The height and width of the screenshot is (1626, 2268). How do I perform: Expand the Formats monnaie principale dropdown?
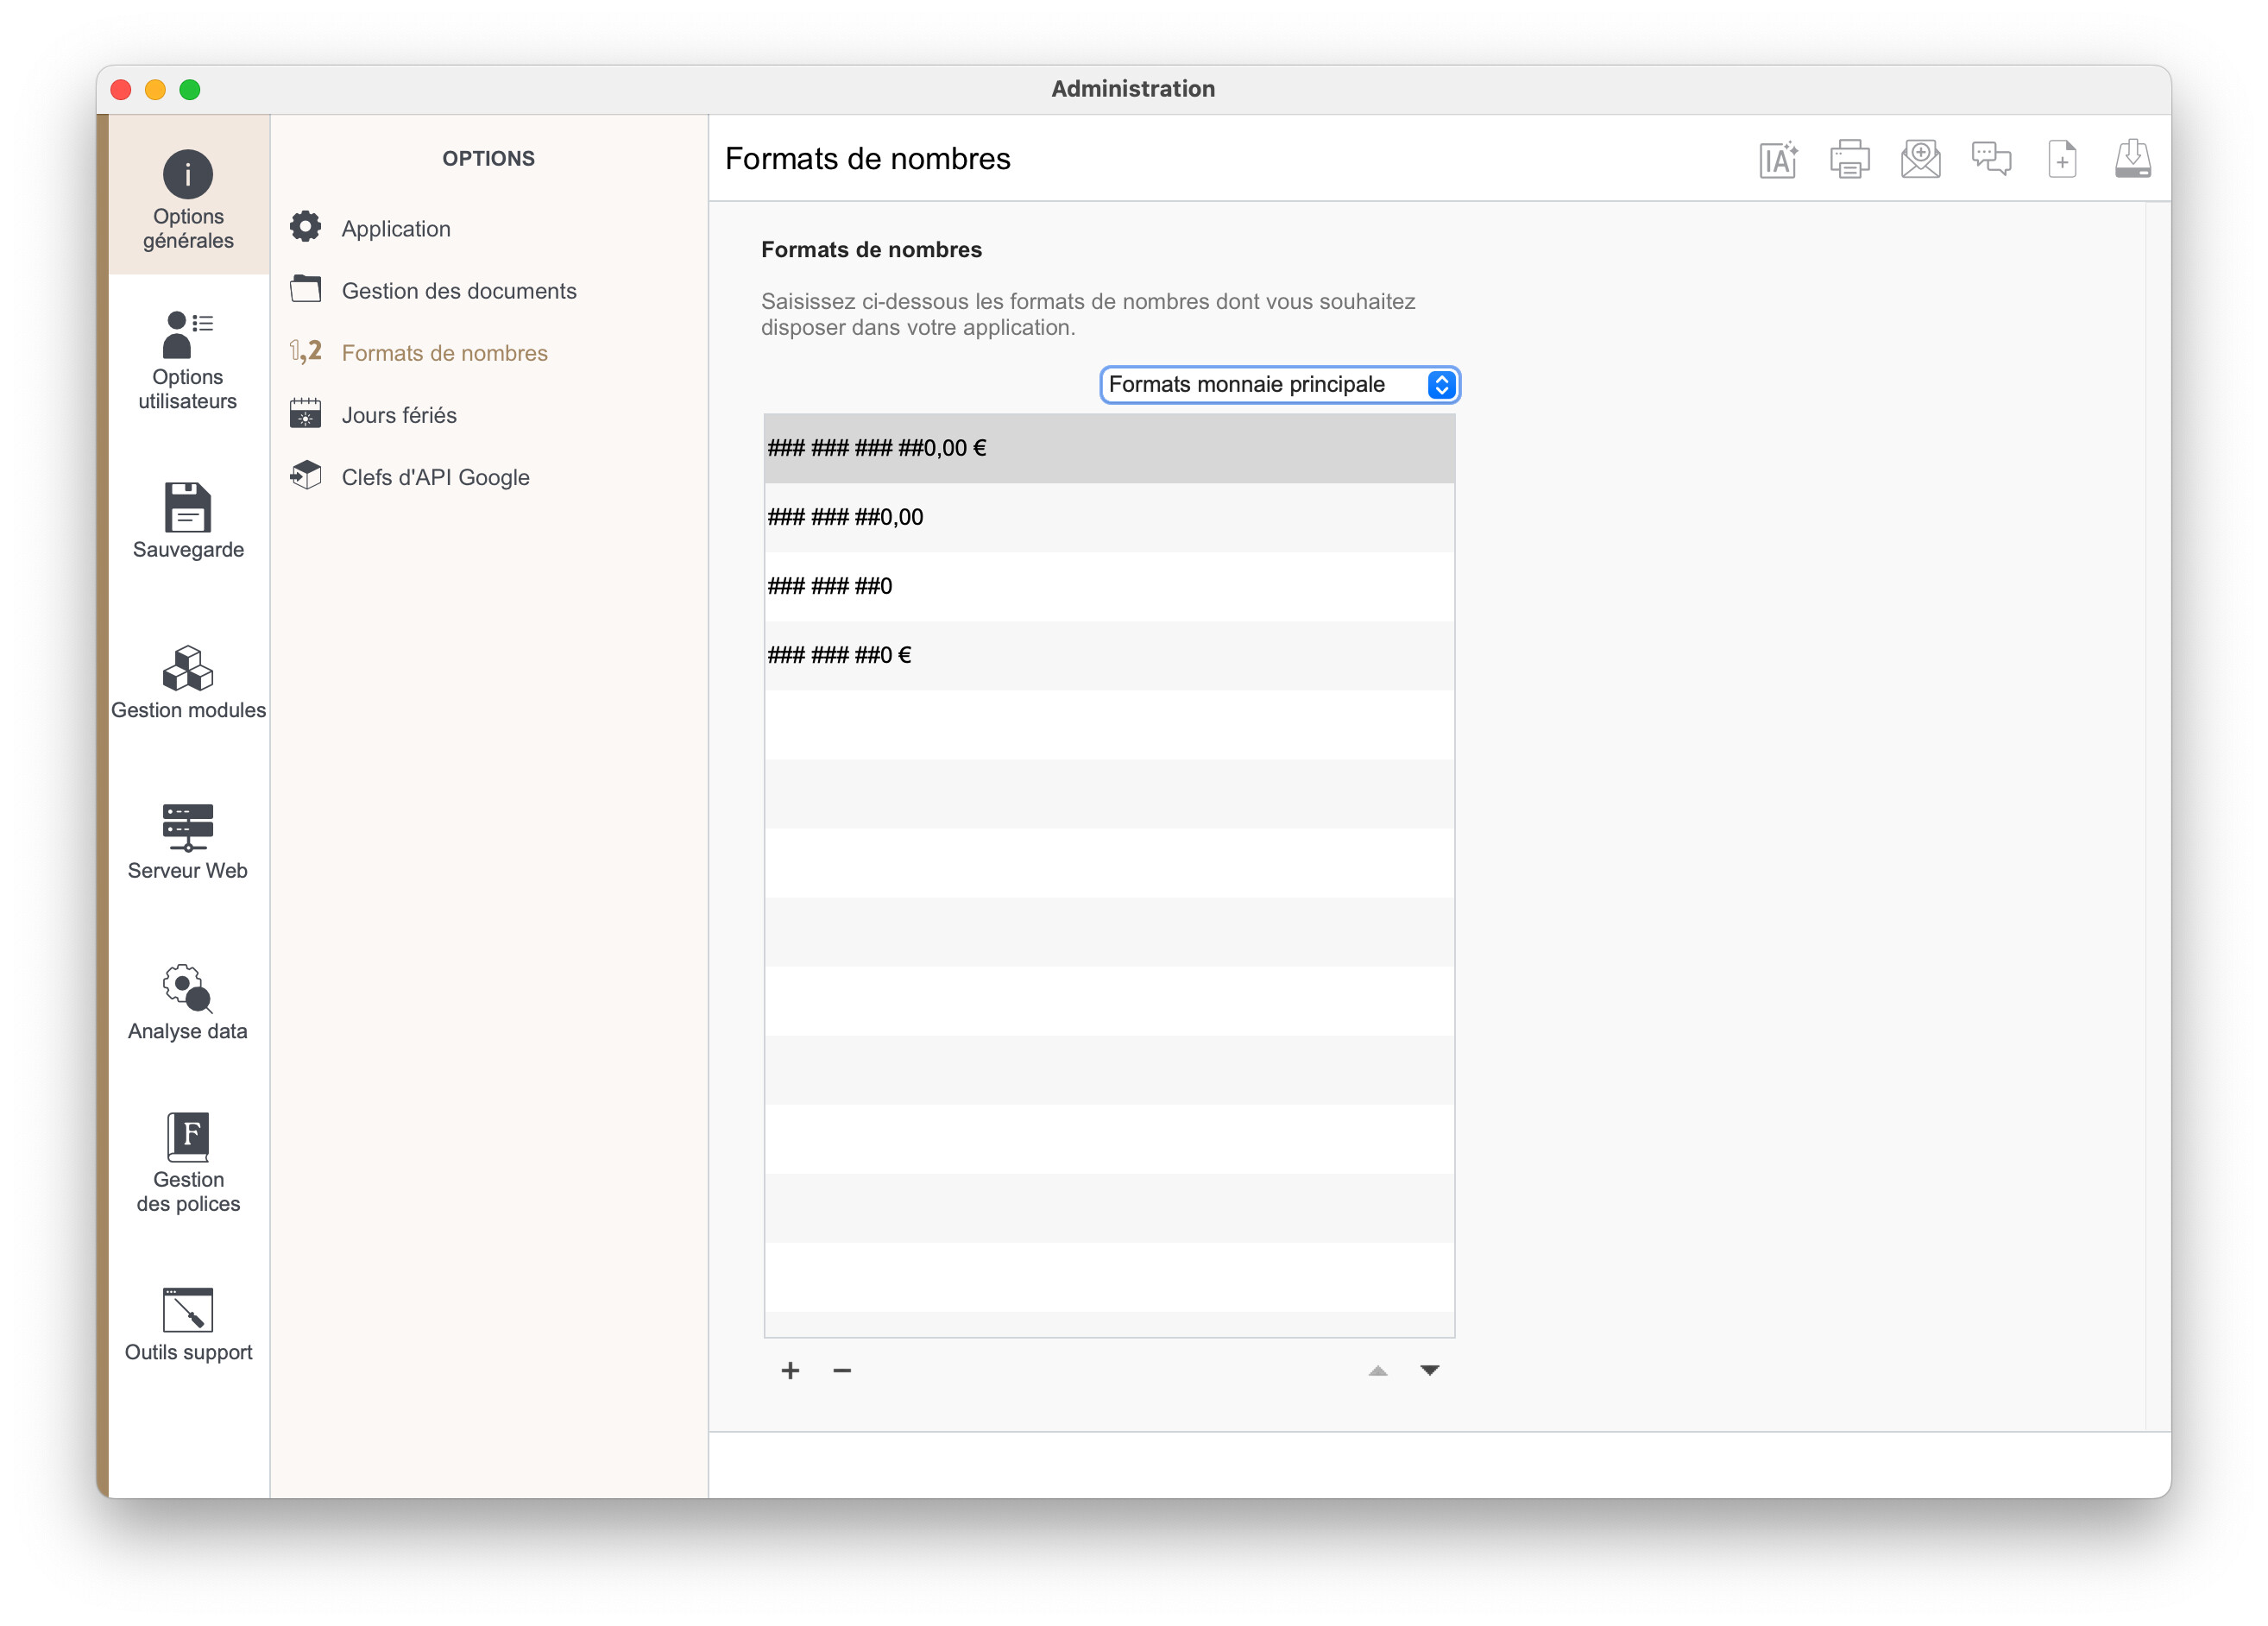coord(1280,385)
